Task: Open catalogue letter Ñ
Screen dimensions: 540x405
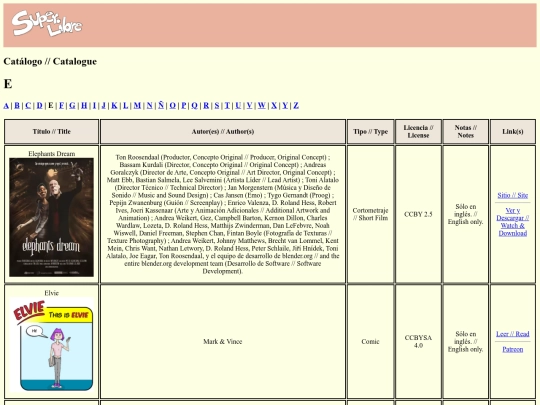Action: [161, 105]
